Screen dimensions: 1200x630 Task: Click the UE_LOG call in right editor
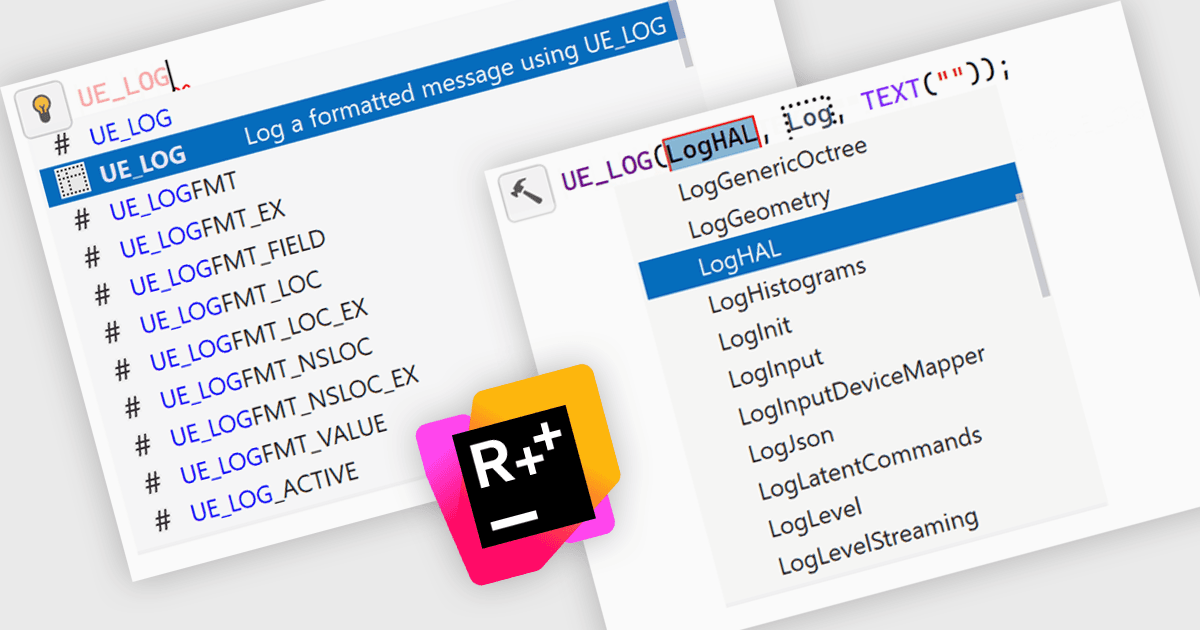click(607, 170)
